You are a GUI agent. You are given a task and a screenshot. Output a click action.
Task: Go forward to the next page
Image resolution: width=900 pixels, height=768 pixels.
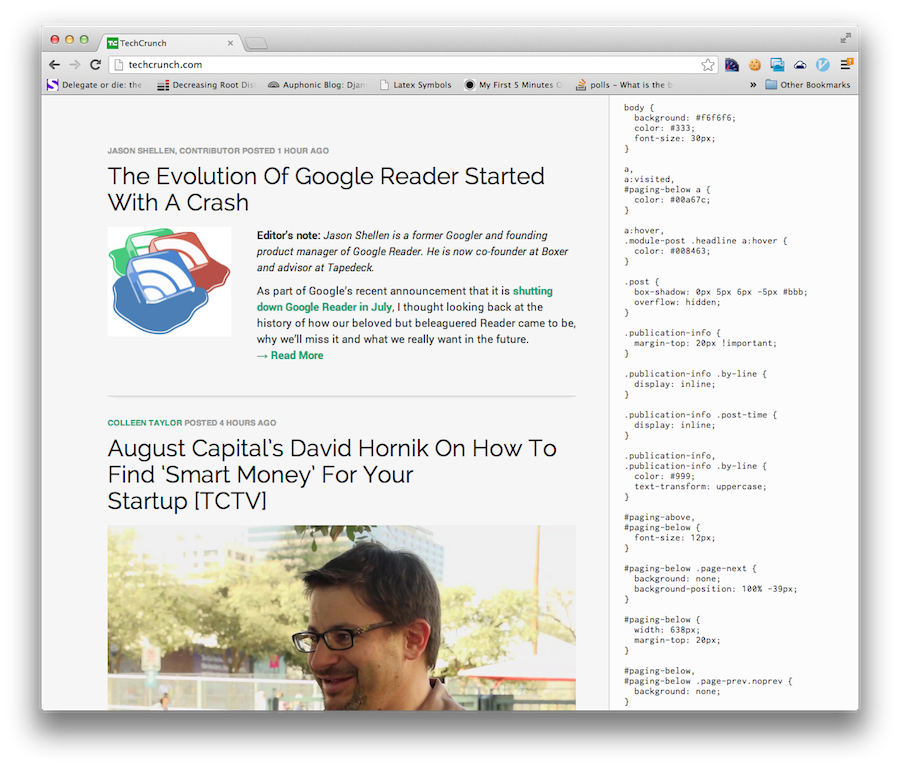(75, 65)
